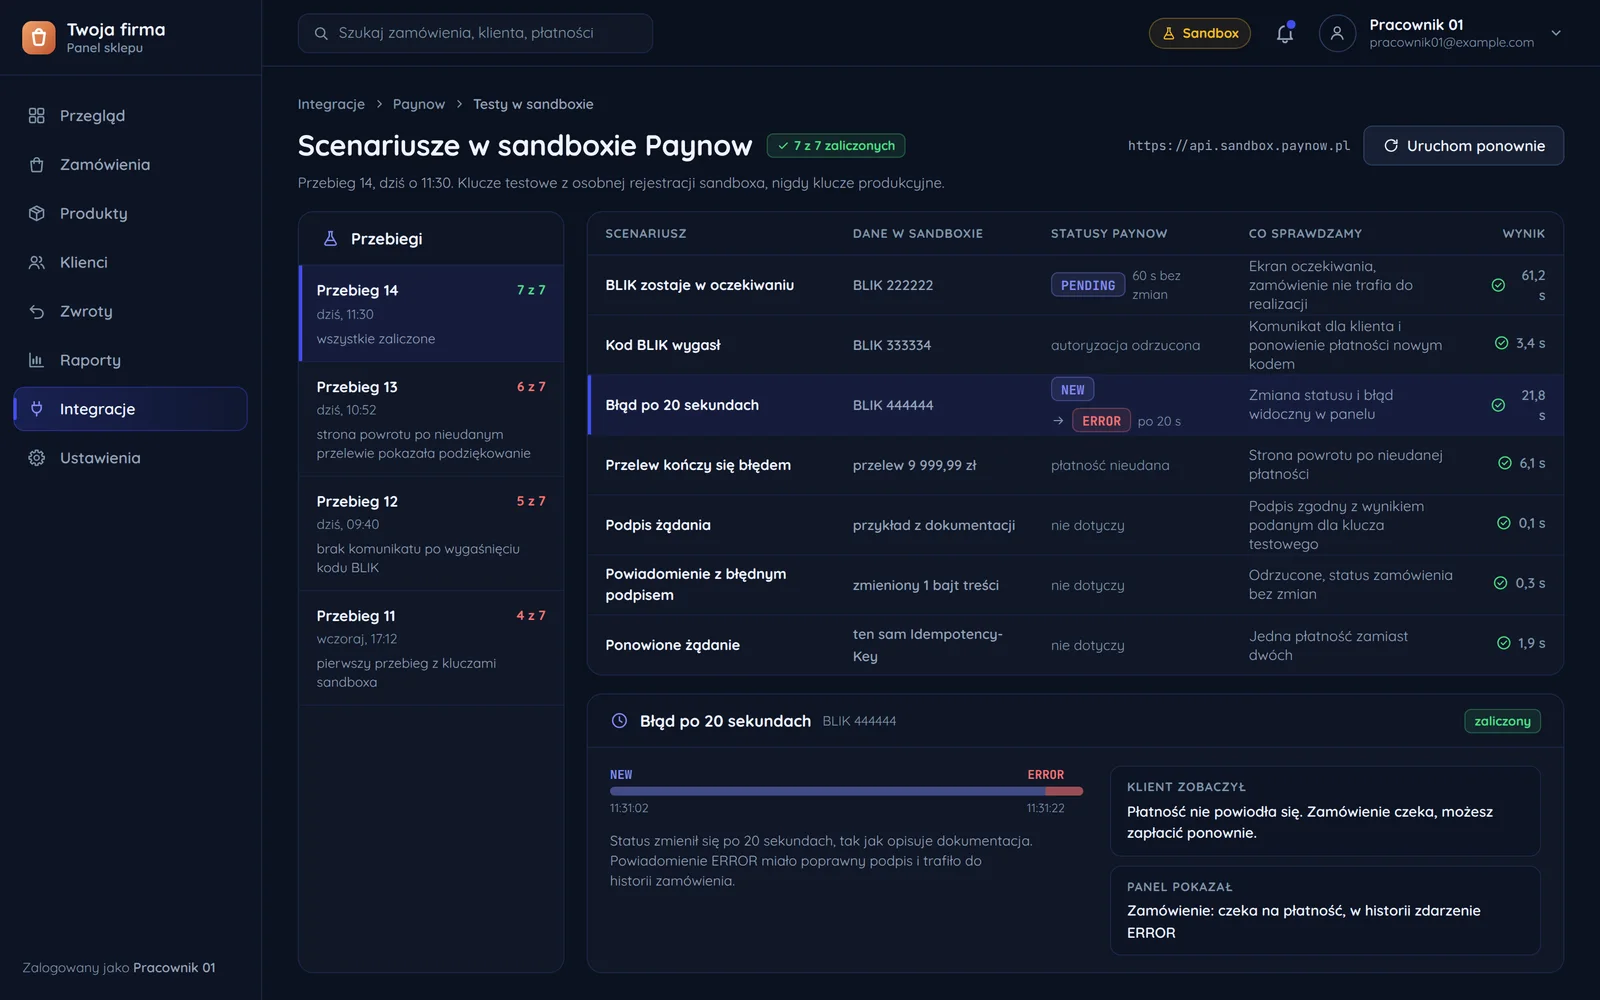Open the Raporty section
Screen dimensions: 1600x1000
130,360
